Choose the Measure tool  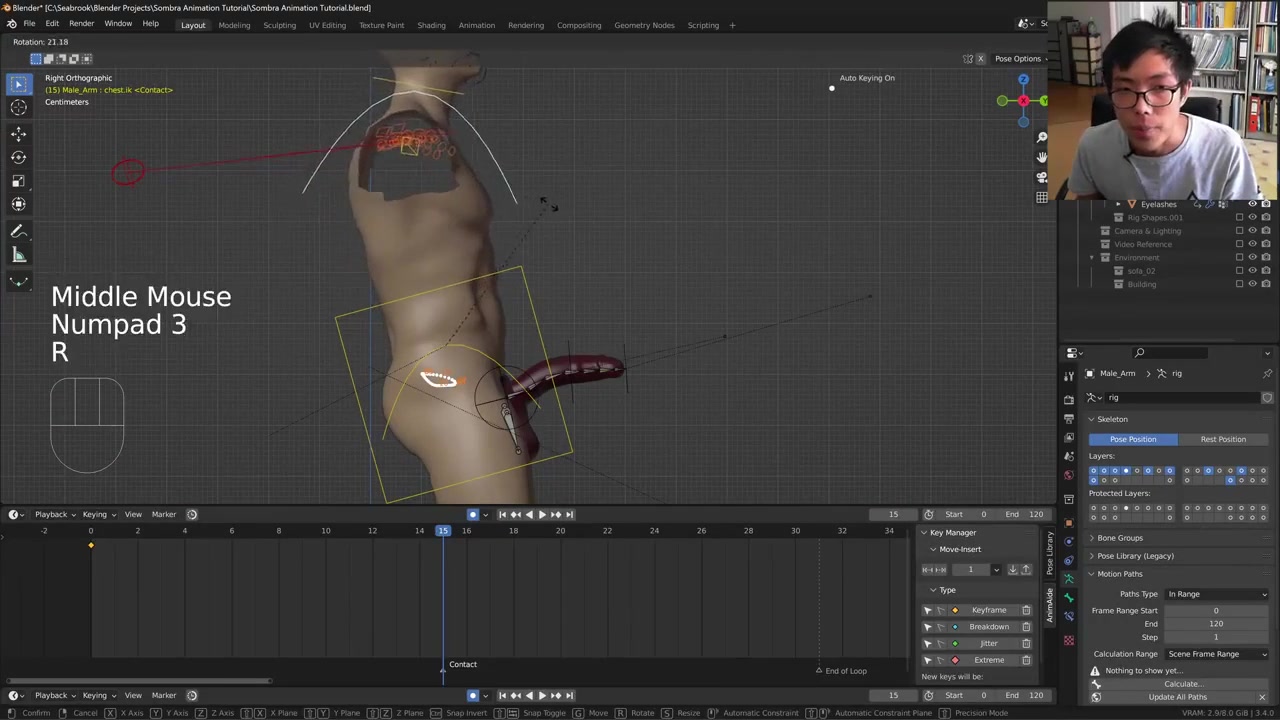tap(18, 256)
